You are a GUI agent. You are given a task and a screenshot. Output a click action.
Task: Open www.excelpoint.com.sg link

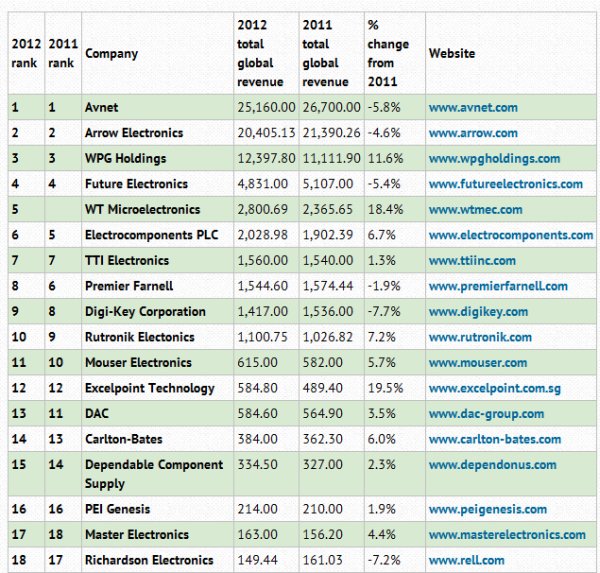click(495, 389)
